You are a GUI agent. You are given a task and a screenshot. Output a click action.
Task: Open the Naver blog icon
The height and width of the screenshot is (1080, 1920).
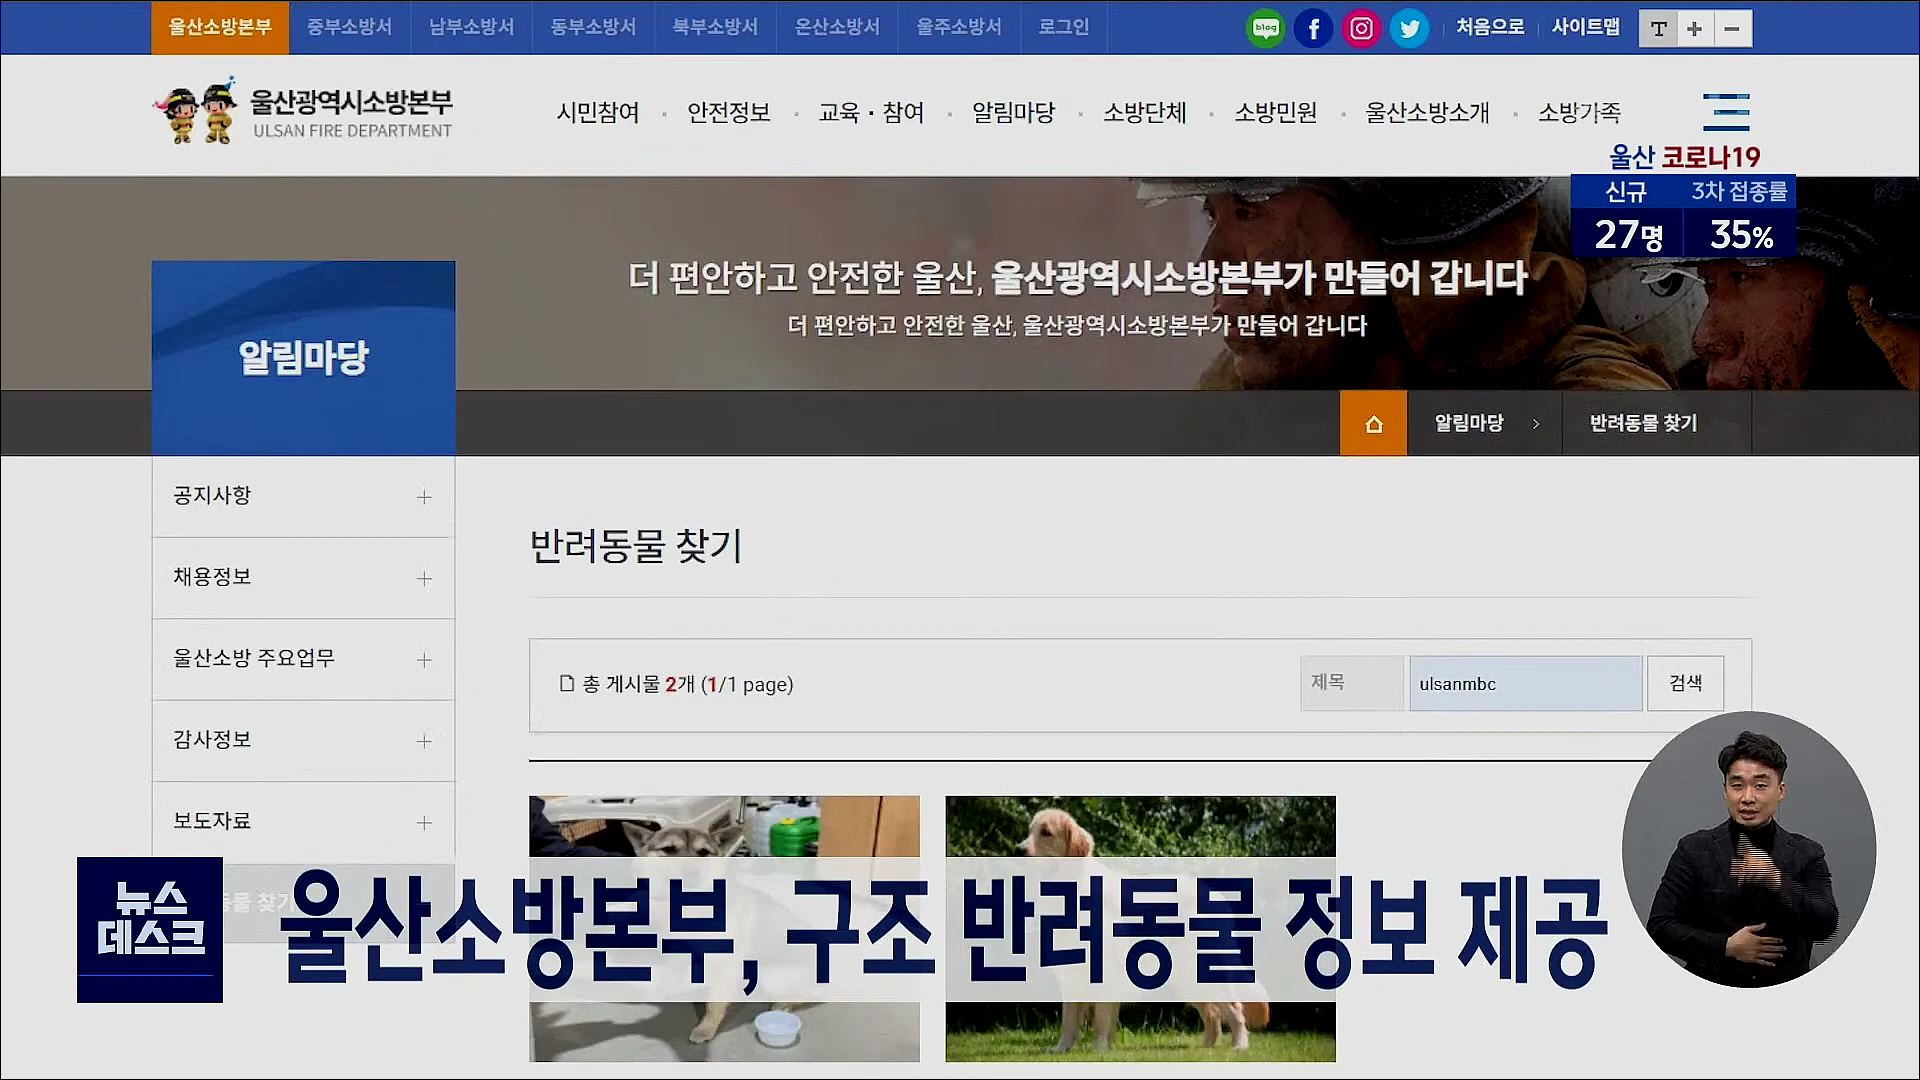coord(1265,28)
